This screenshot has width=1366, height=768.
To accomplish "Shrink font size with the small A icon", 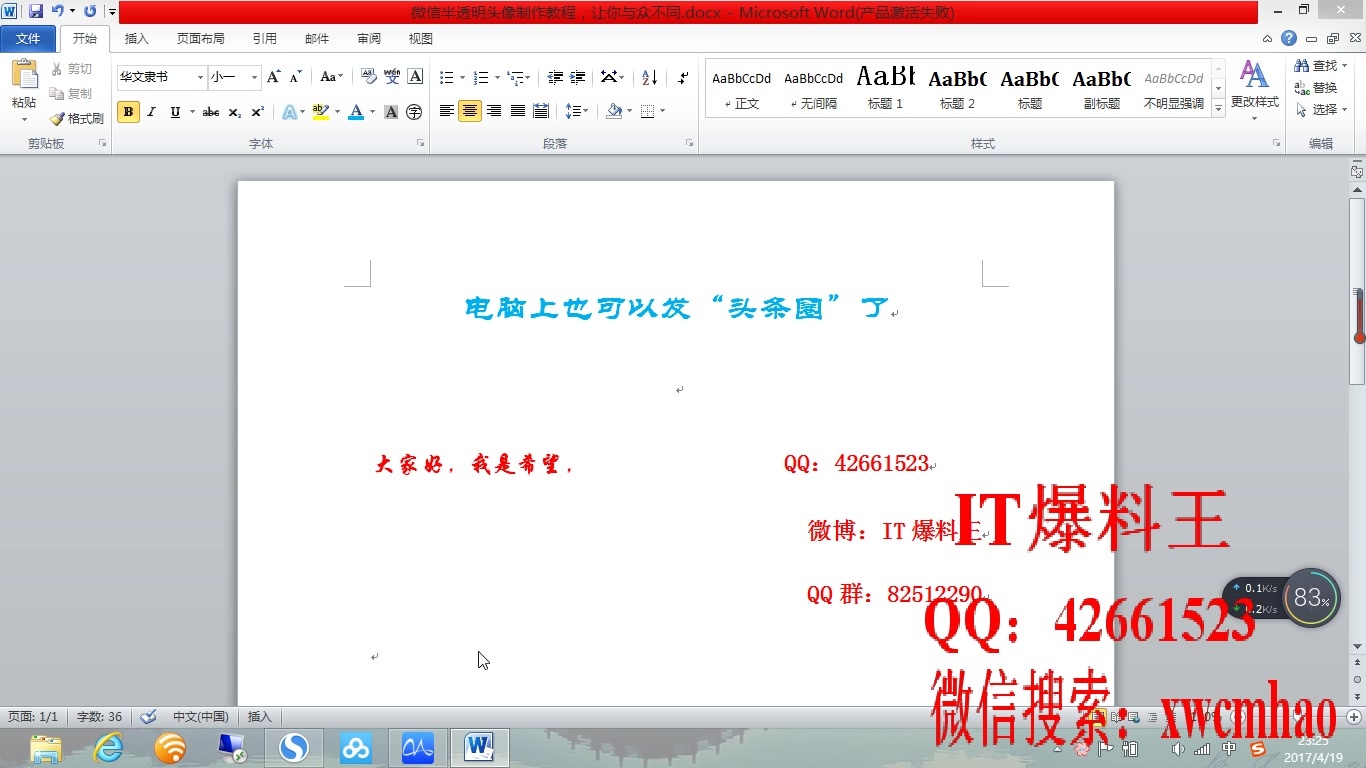I will click(295, 77).
